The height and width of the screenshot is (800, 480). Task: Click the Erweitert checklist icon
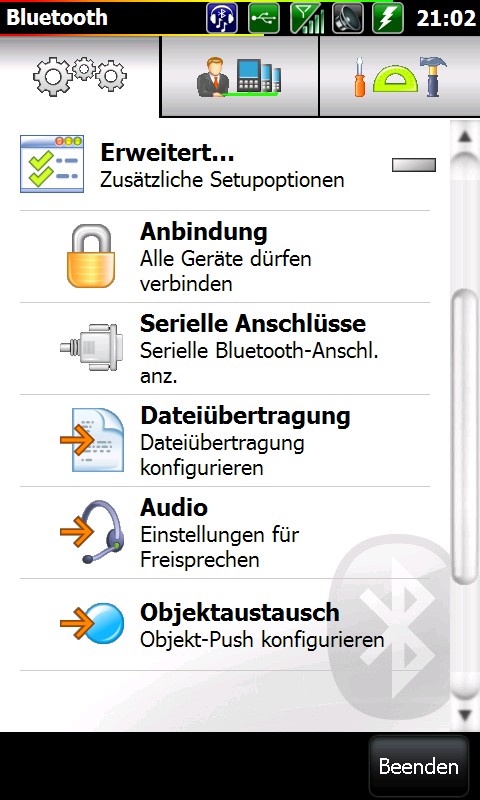click(52, 164)
